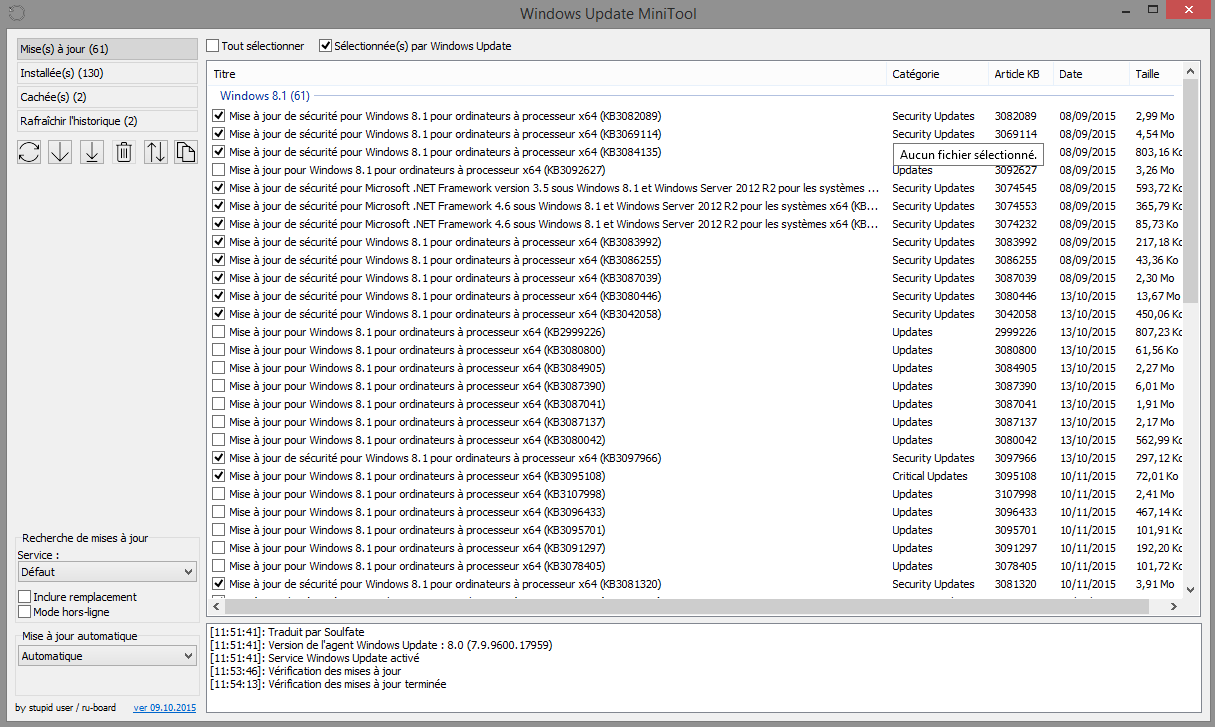Image resolution: width=1215 pixels, height=727 pixels.
Task: Sort the list by the Taille column
Action: [x=1155, y=74]
